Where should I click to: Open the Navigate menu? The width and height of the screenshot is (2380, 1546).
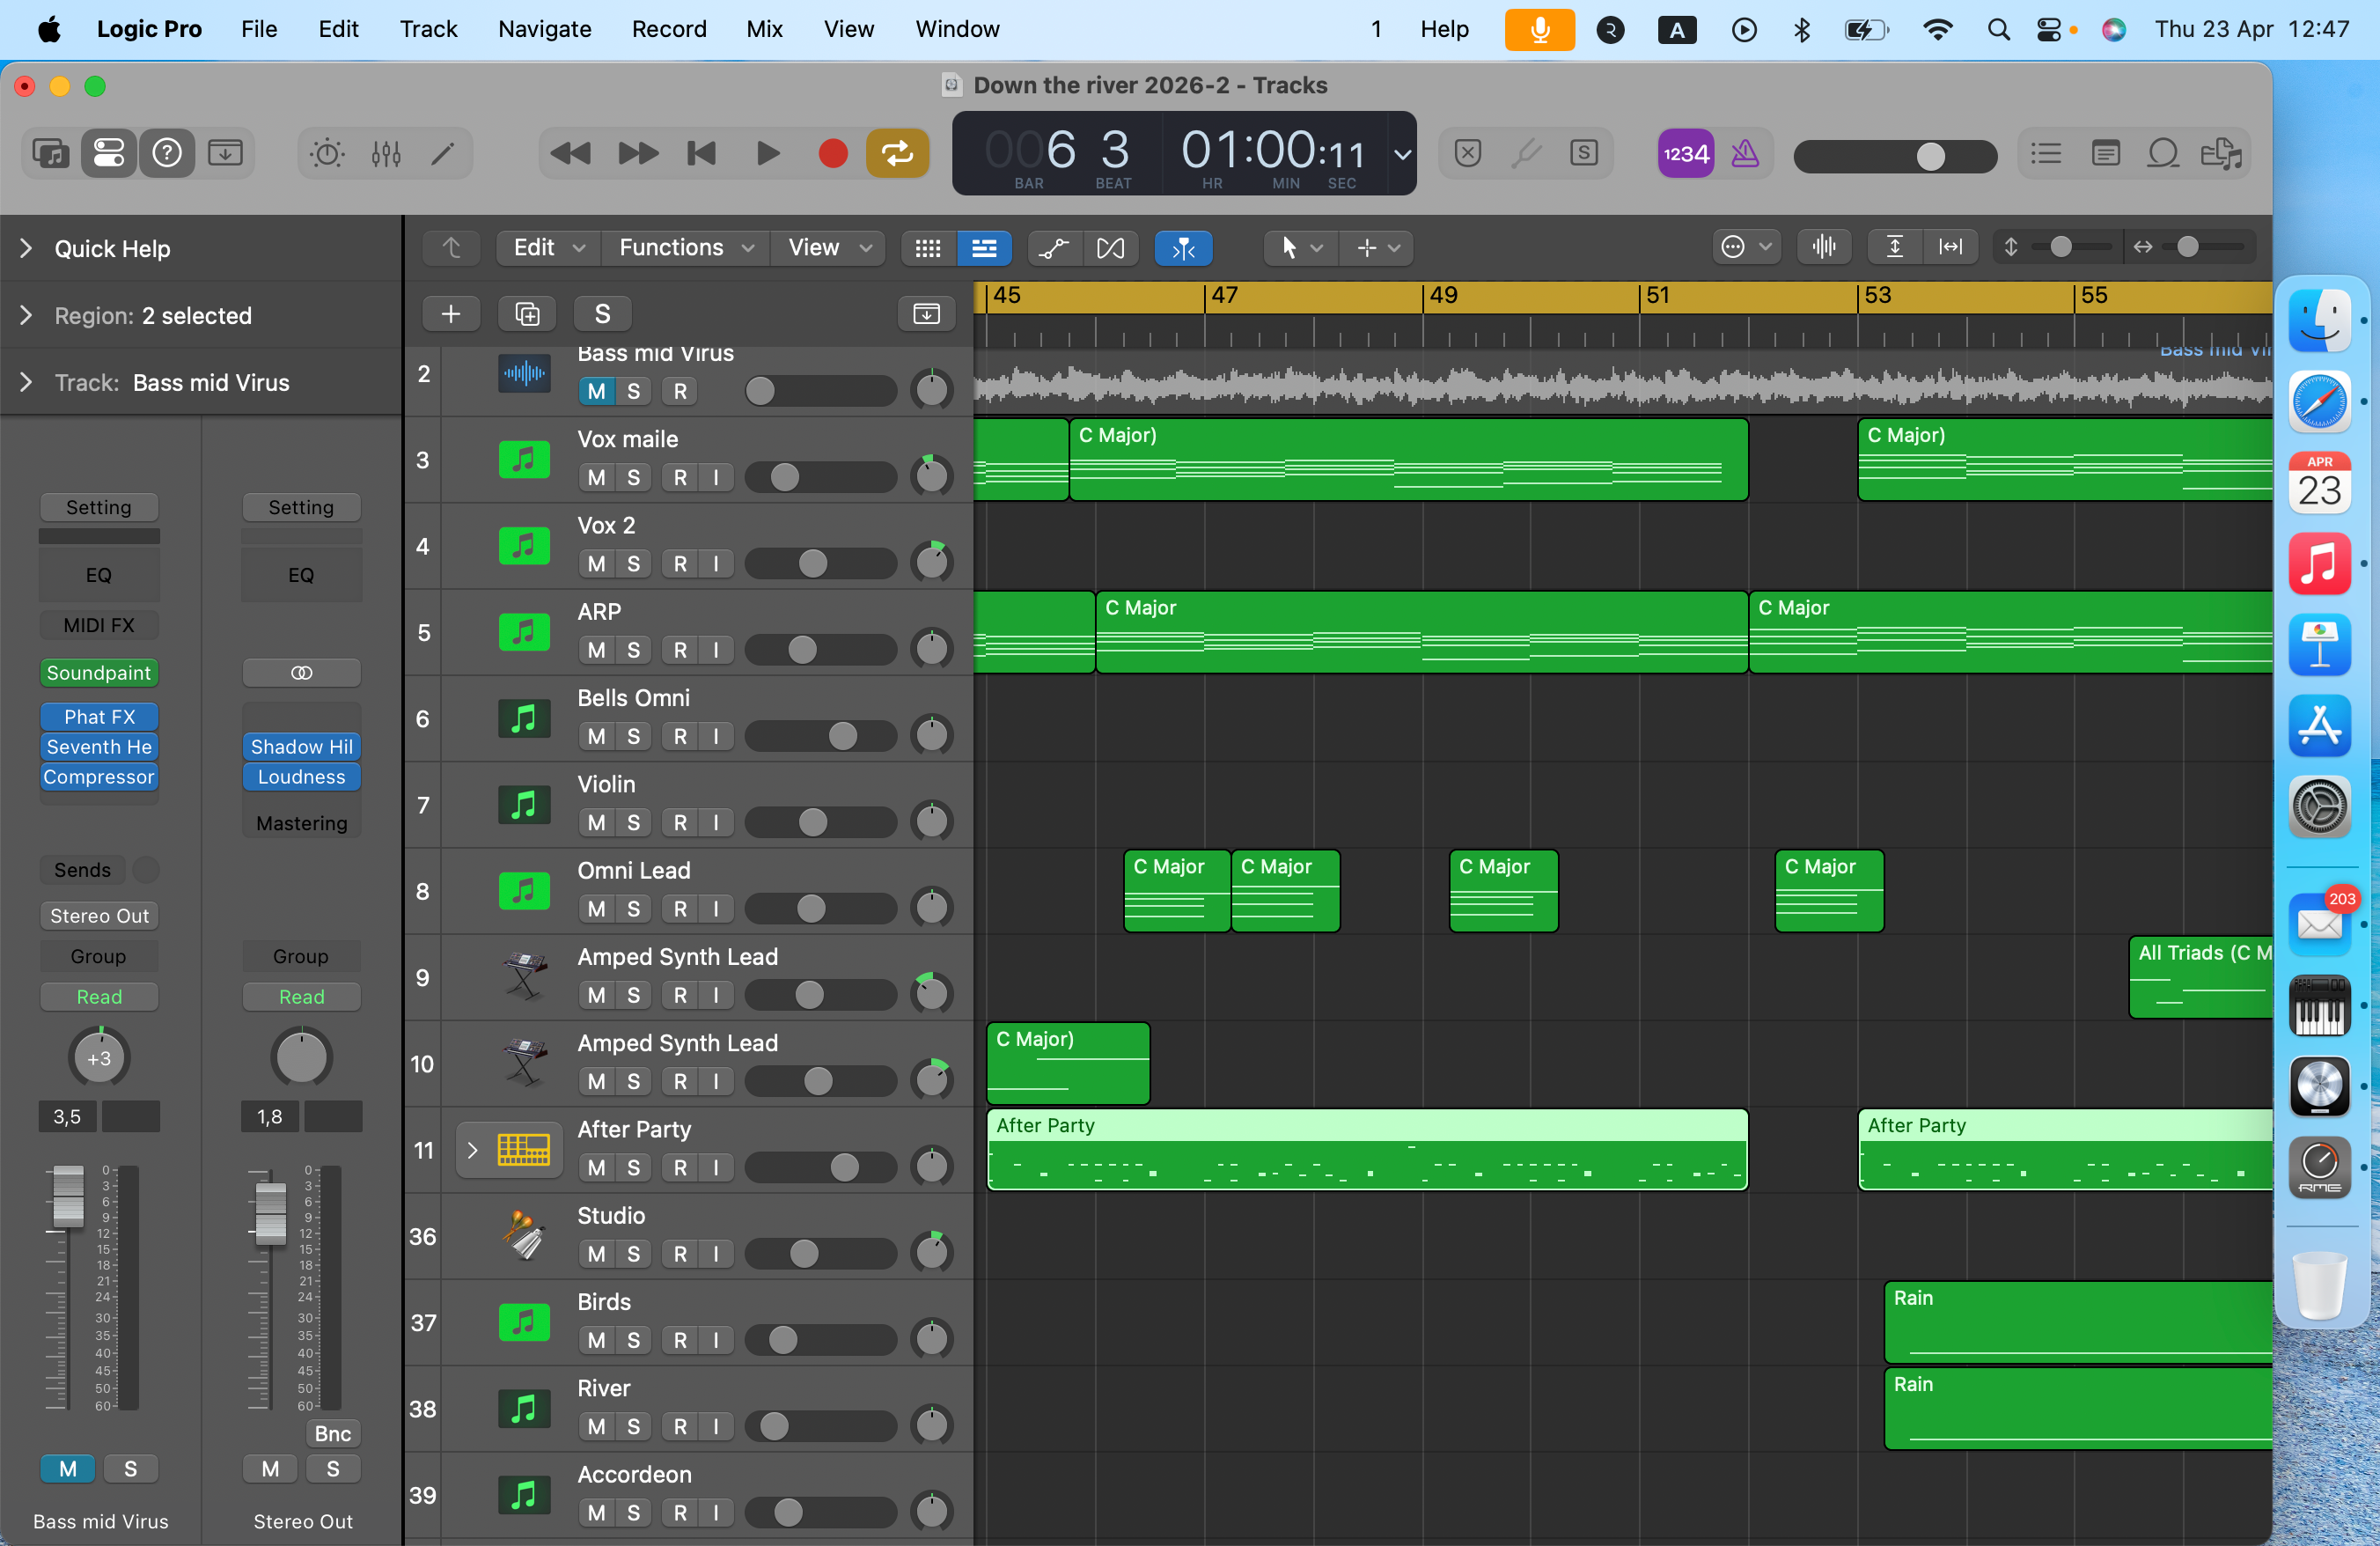[543, 29]
